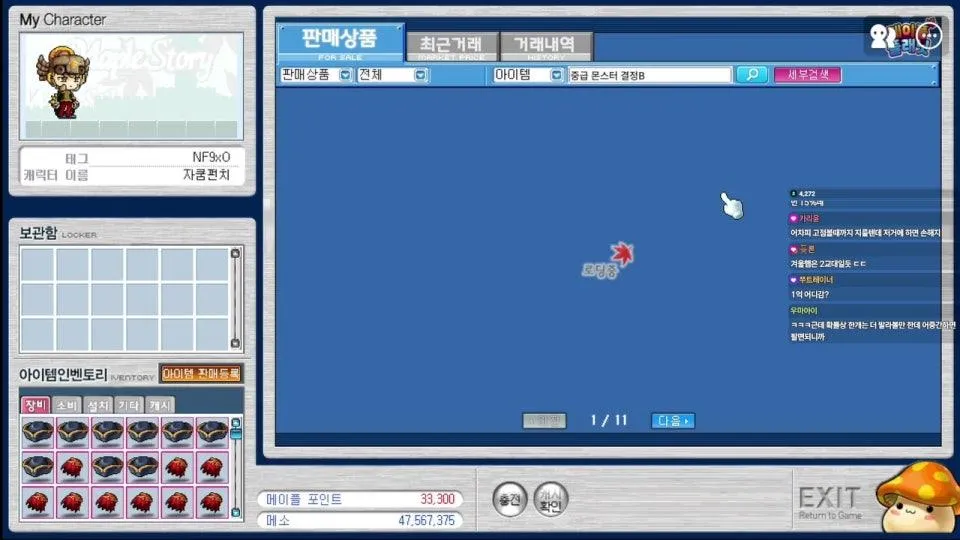Select first dark hat in inventory top row
Screen dimensions: 960x540
click(x=38, y=433)
